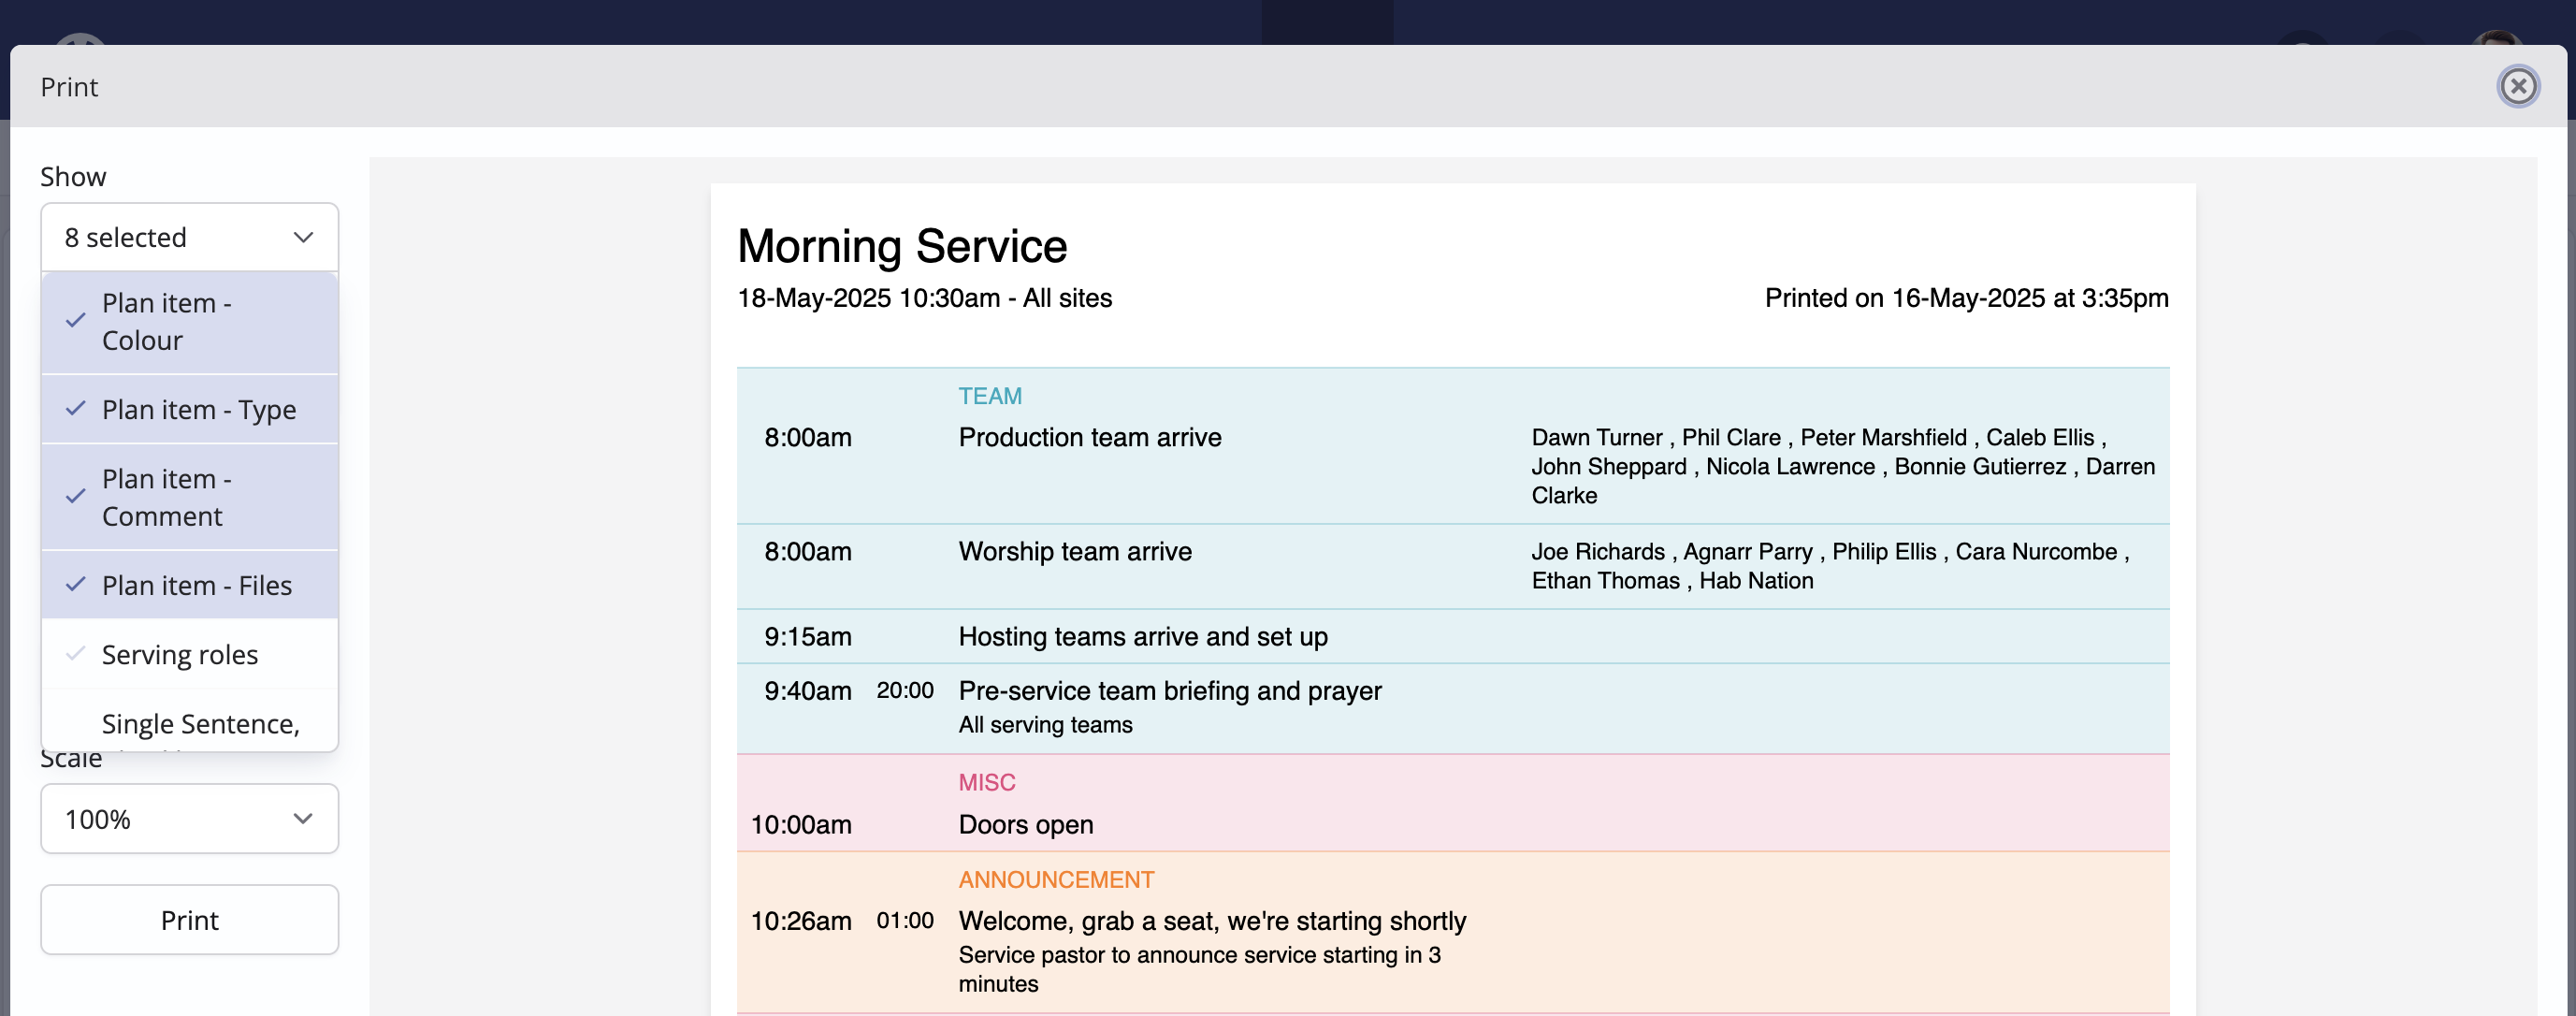Image resolution: width=2576 pixels, height=1016 pixels.
Task: Close the Print dialog
Action: pyautogui.click(x=2518, y=86)
